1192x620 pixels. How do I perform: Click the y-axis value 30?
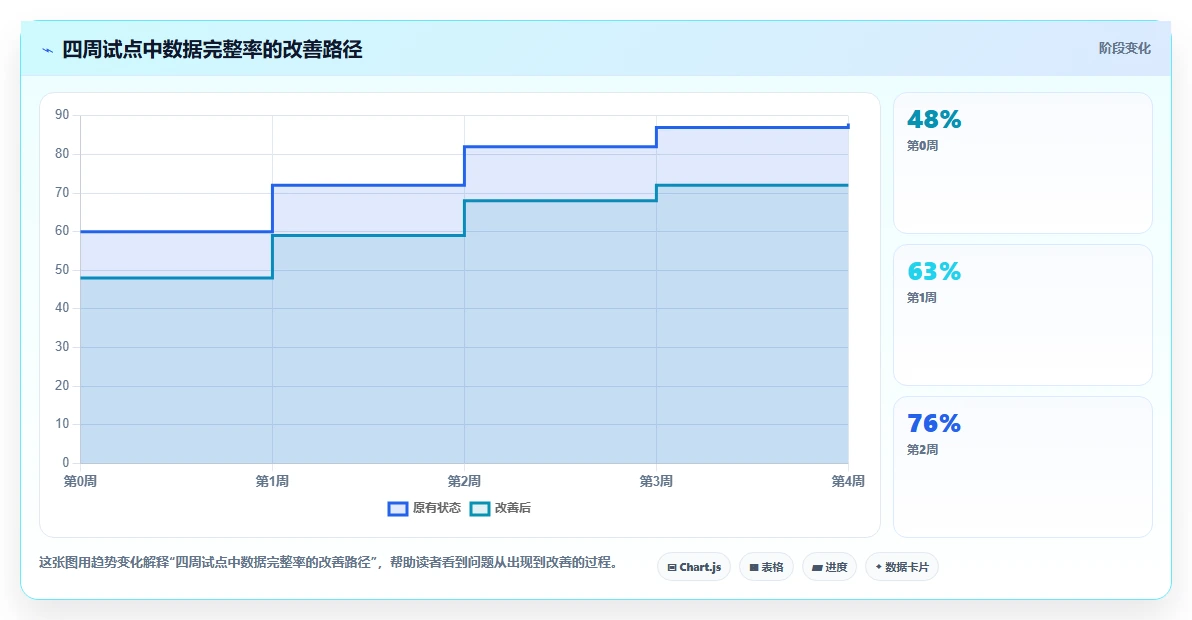[62, 346]
